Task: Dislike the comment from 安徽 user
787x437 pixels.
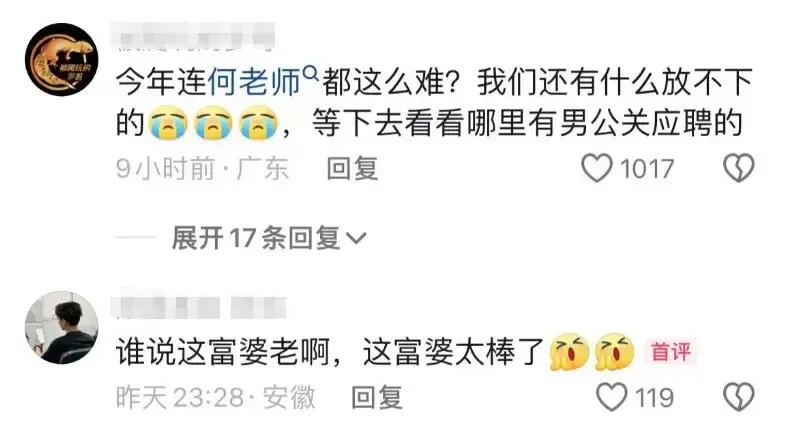Action: point(738,397)
